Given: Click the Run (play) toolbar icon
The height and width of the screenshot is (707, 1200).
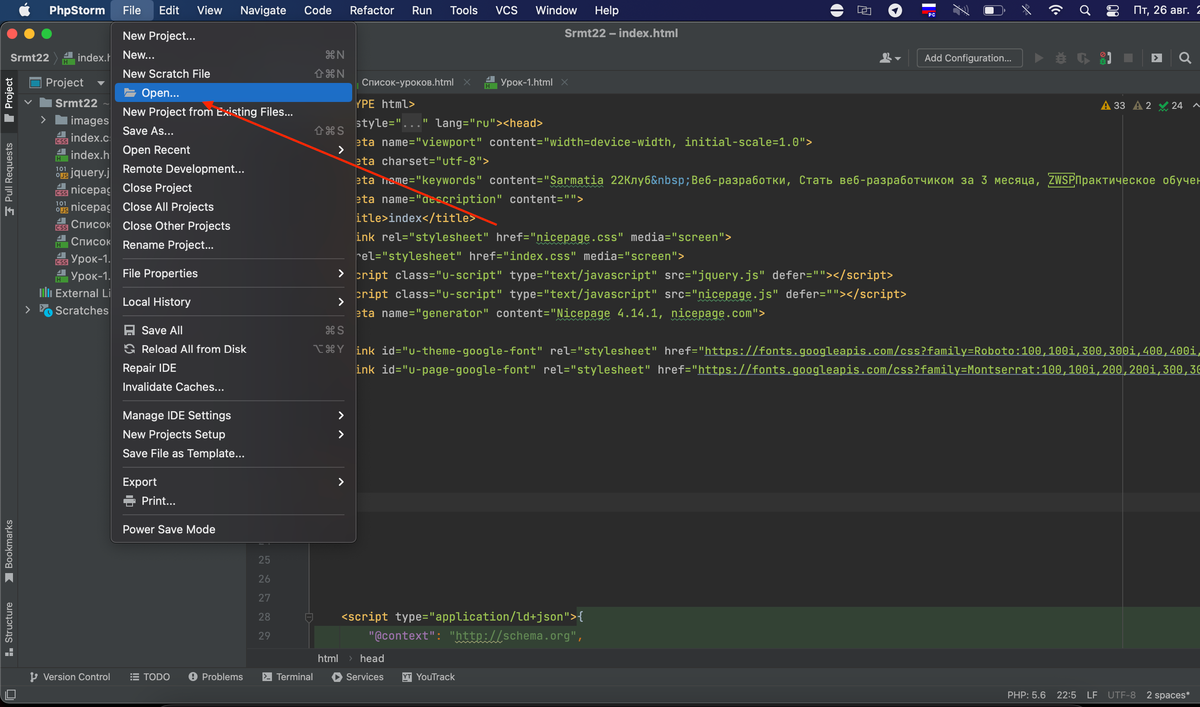Looking at the screenshot, I should point(1038,58).
